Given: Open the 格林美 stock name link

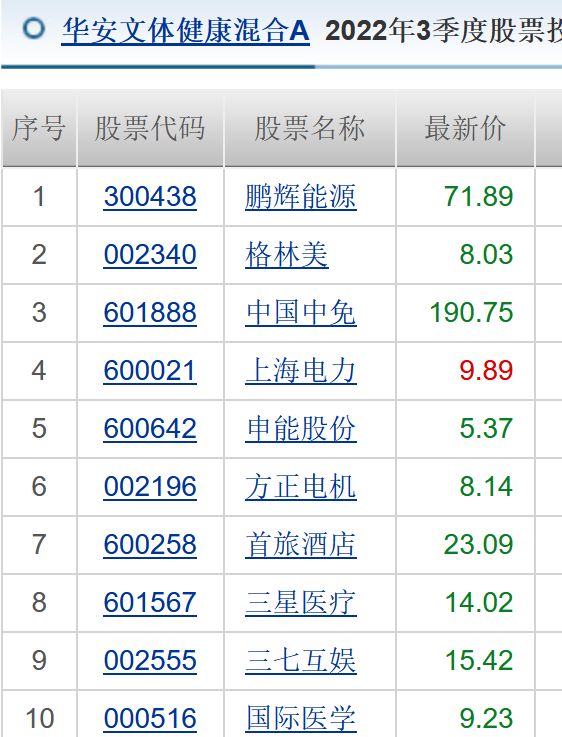Looking at the screenshot, I should (287, 254).
